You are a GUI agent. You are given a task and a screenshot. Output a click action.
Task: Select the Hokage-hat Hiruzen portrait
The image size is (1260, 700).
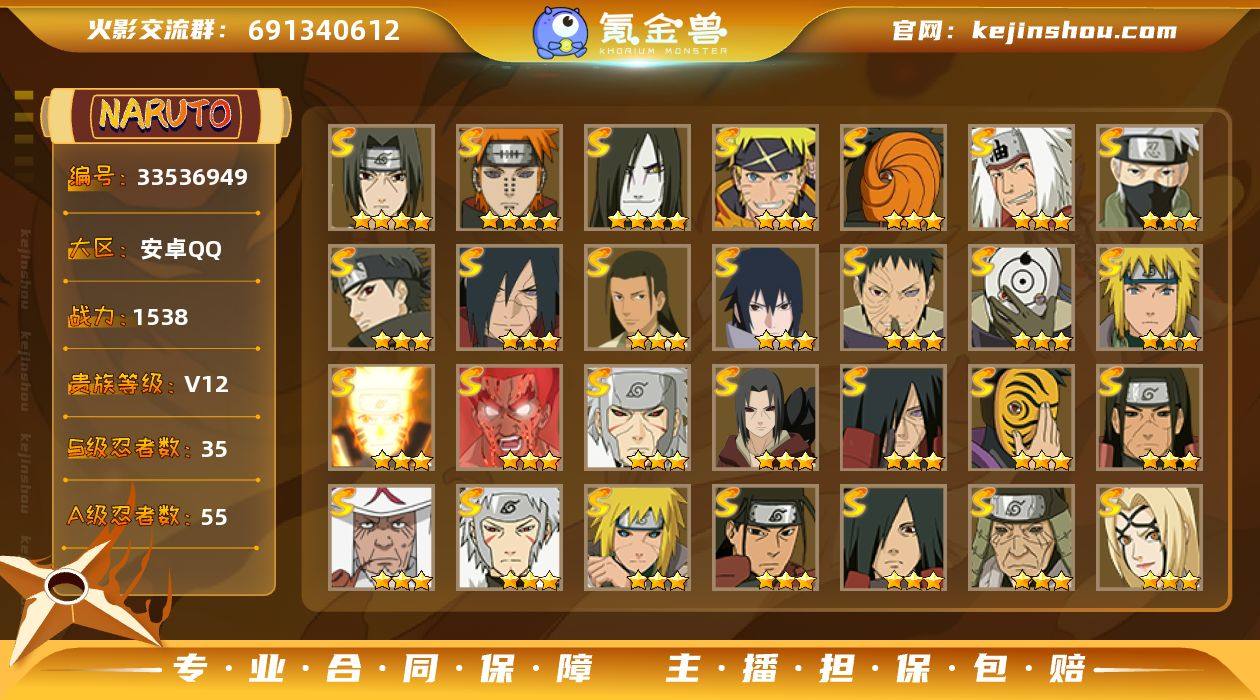(382, 538)
